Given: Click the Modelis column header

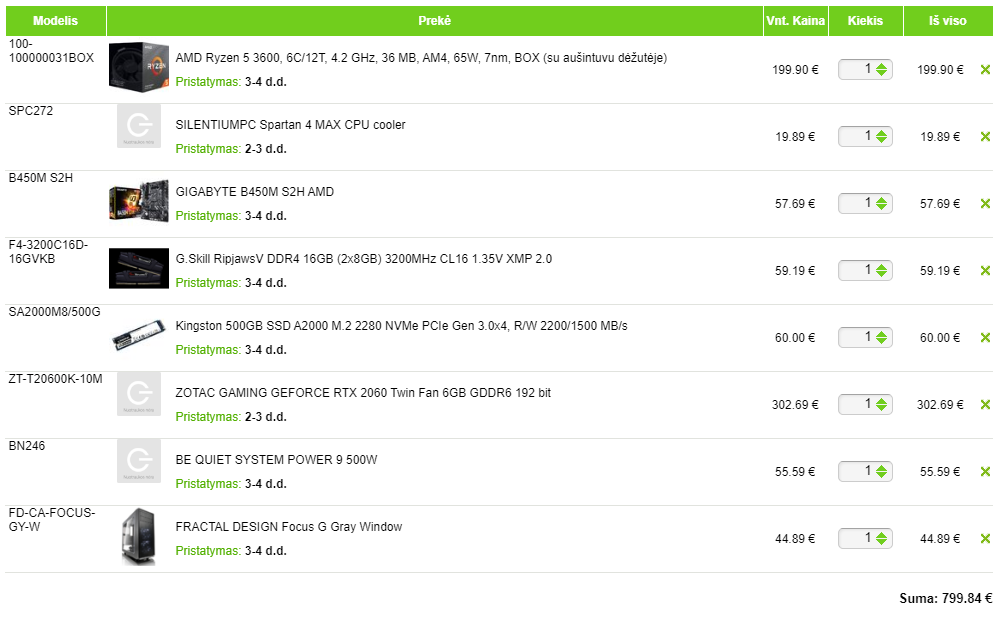Looking at the screenshot, I should (55, 21).
